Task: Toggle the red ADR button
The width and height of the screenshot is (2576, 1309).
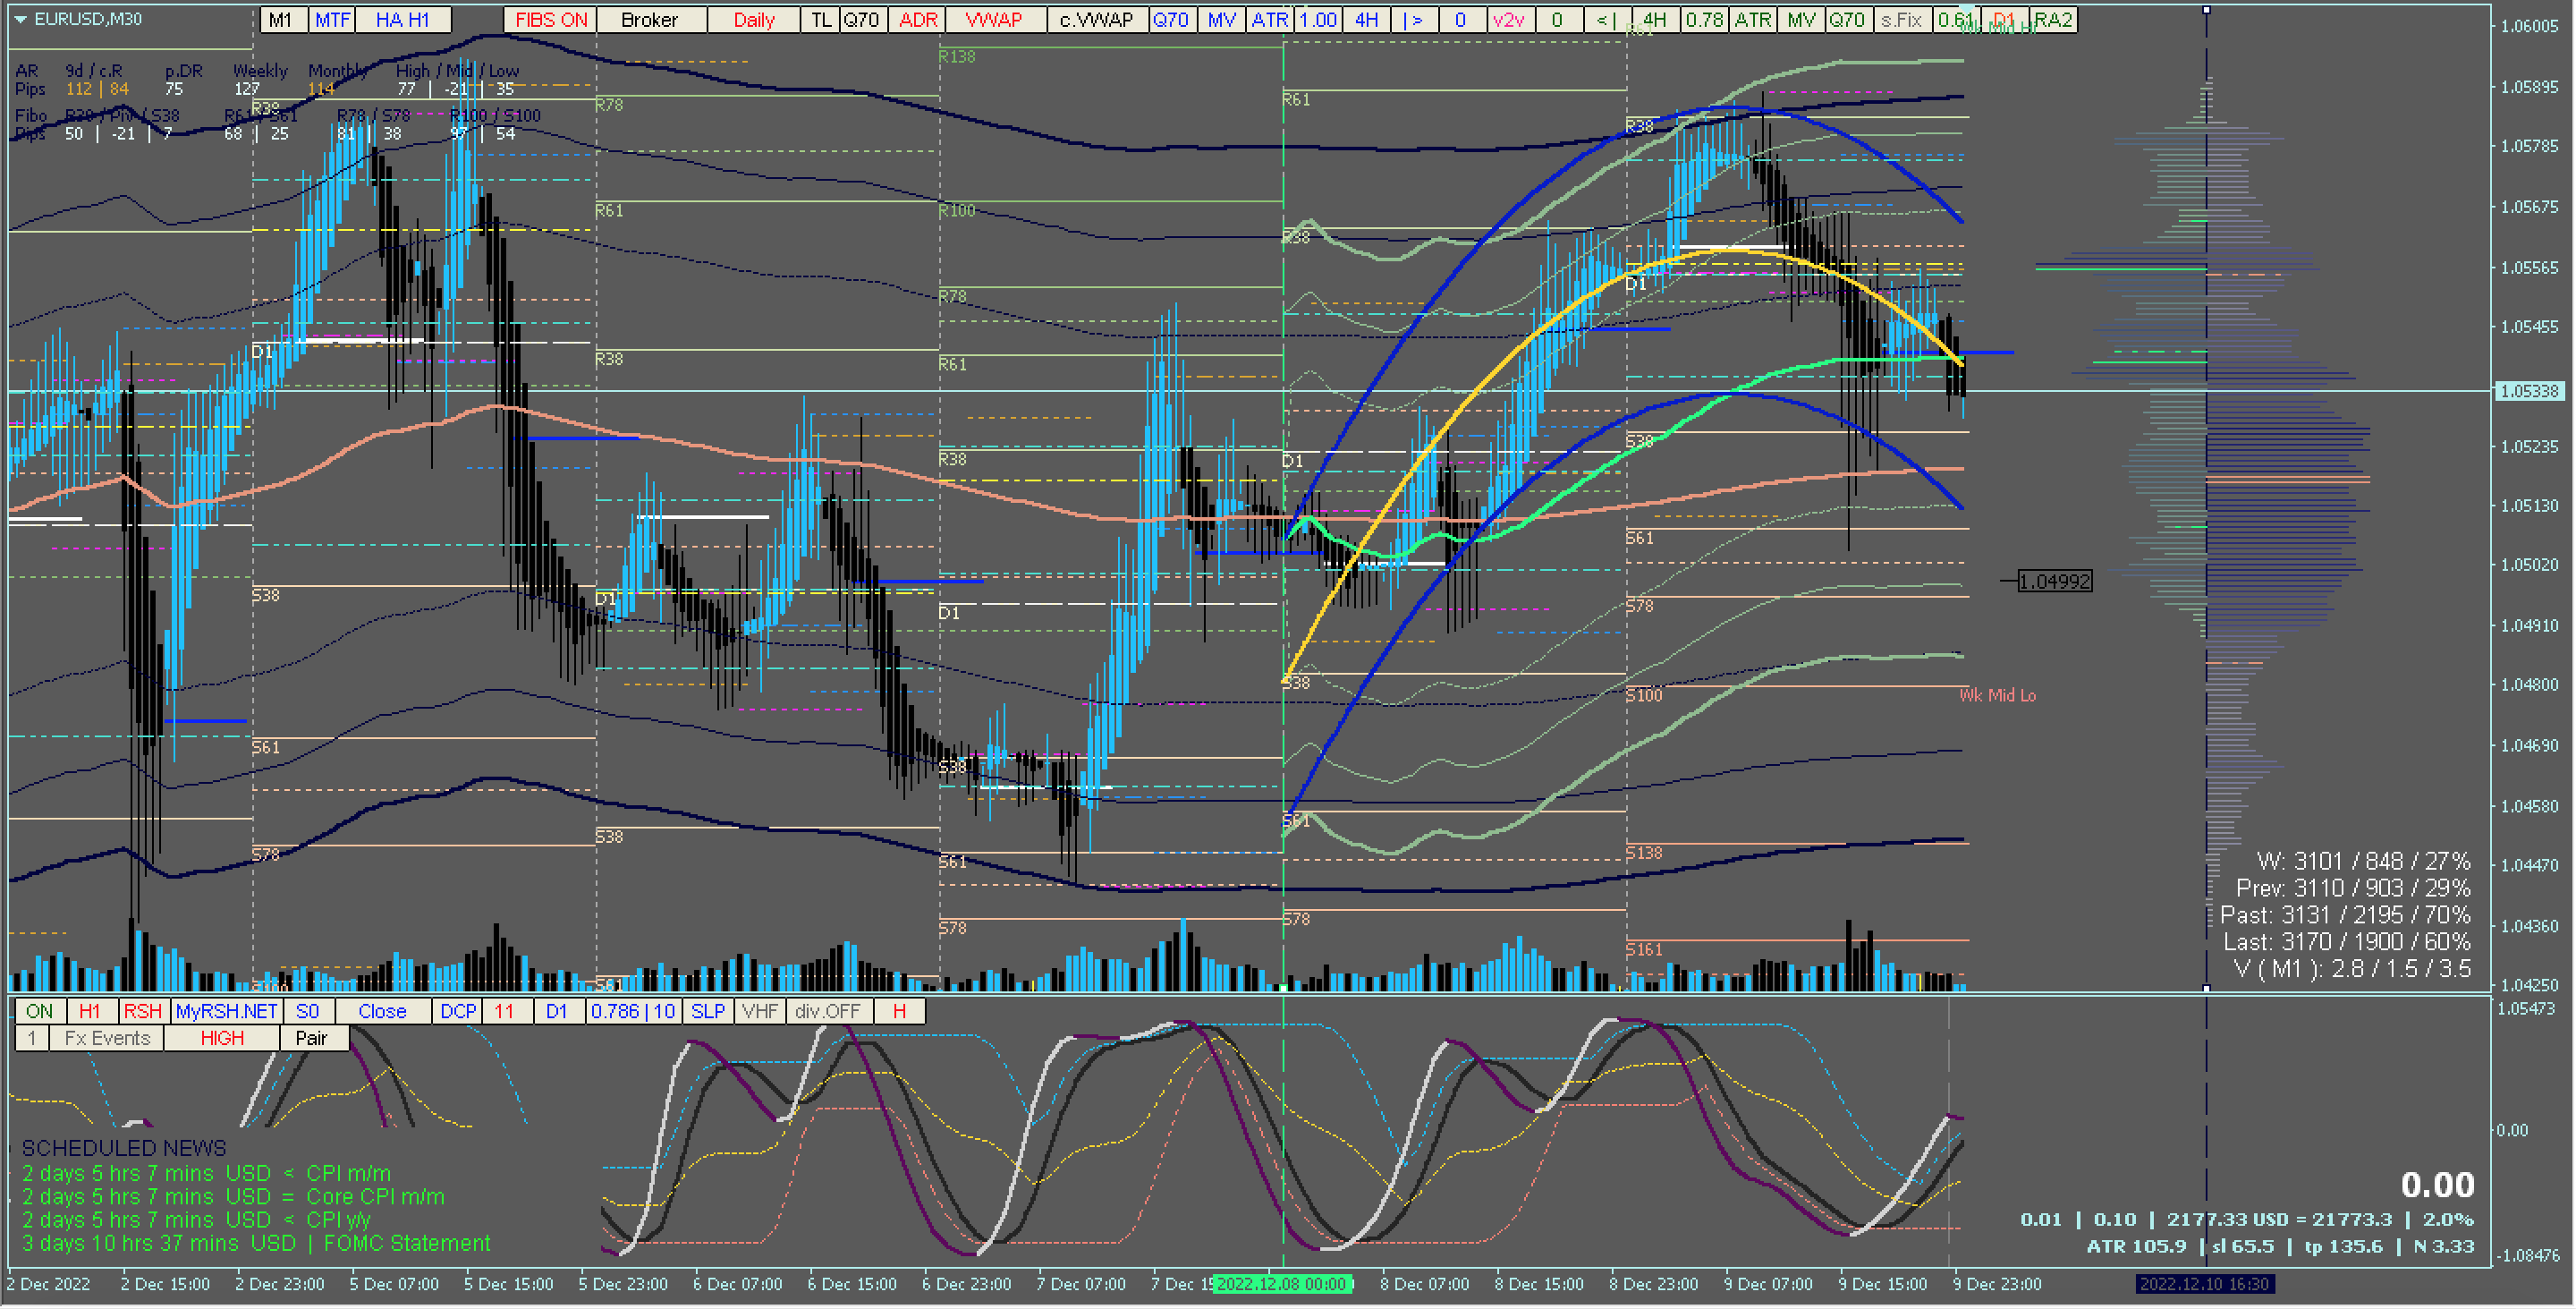Action: click(917, 20)
